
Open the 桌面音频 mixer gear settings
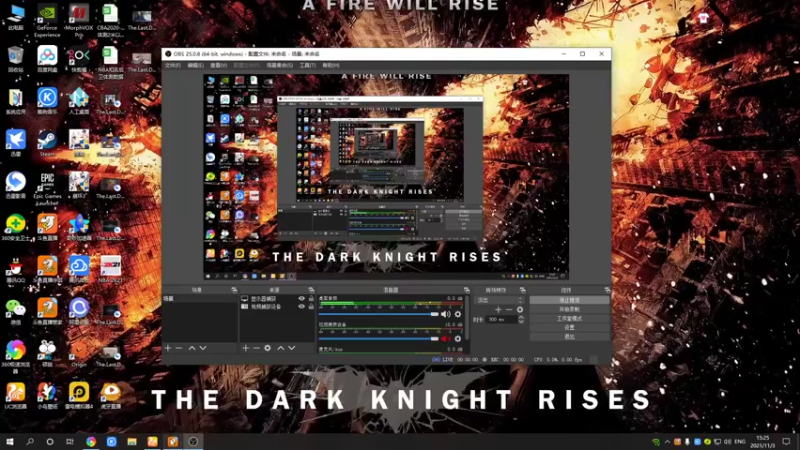[458, 314]
